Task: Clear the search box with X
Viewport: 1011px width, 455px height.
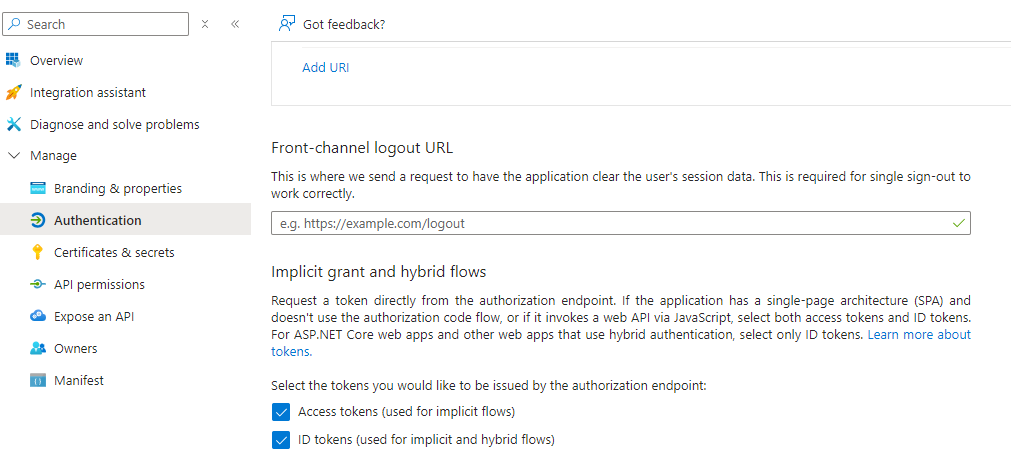Action: tap(205, 24)
